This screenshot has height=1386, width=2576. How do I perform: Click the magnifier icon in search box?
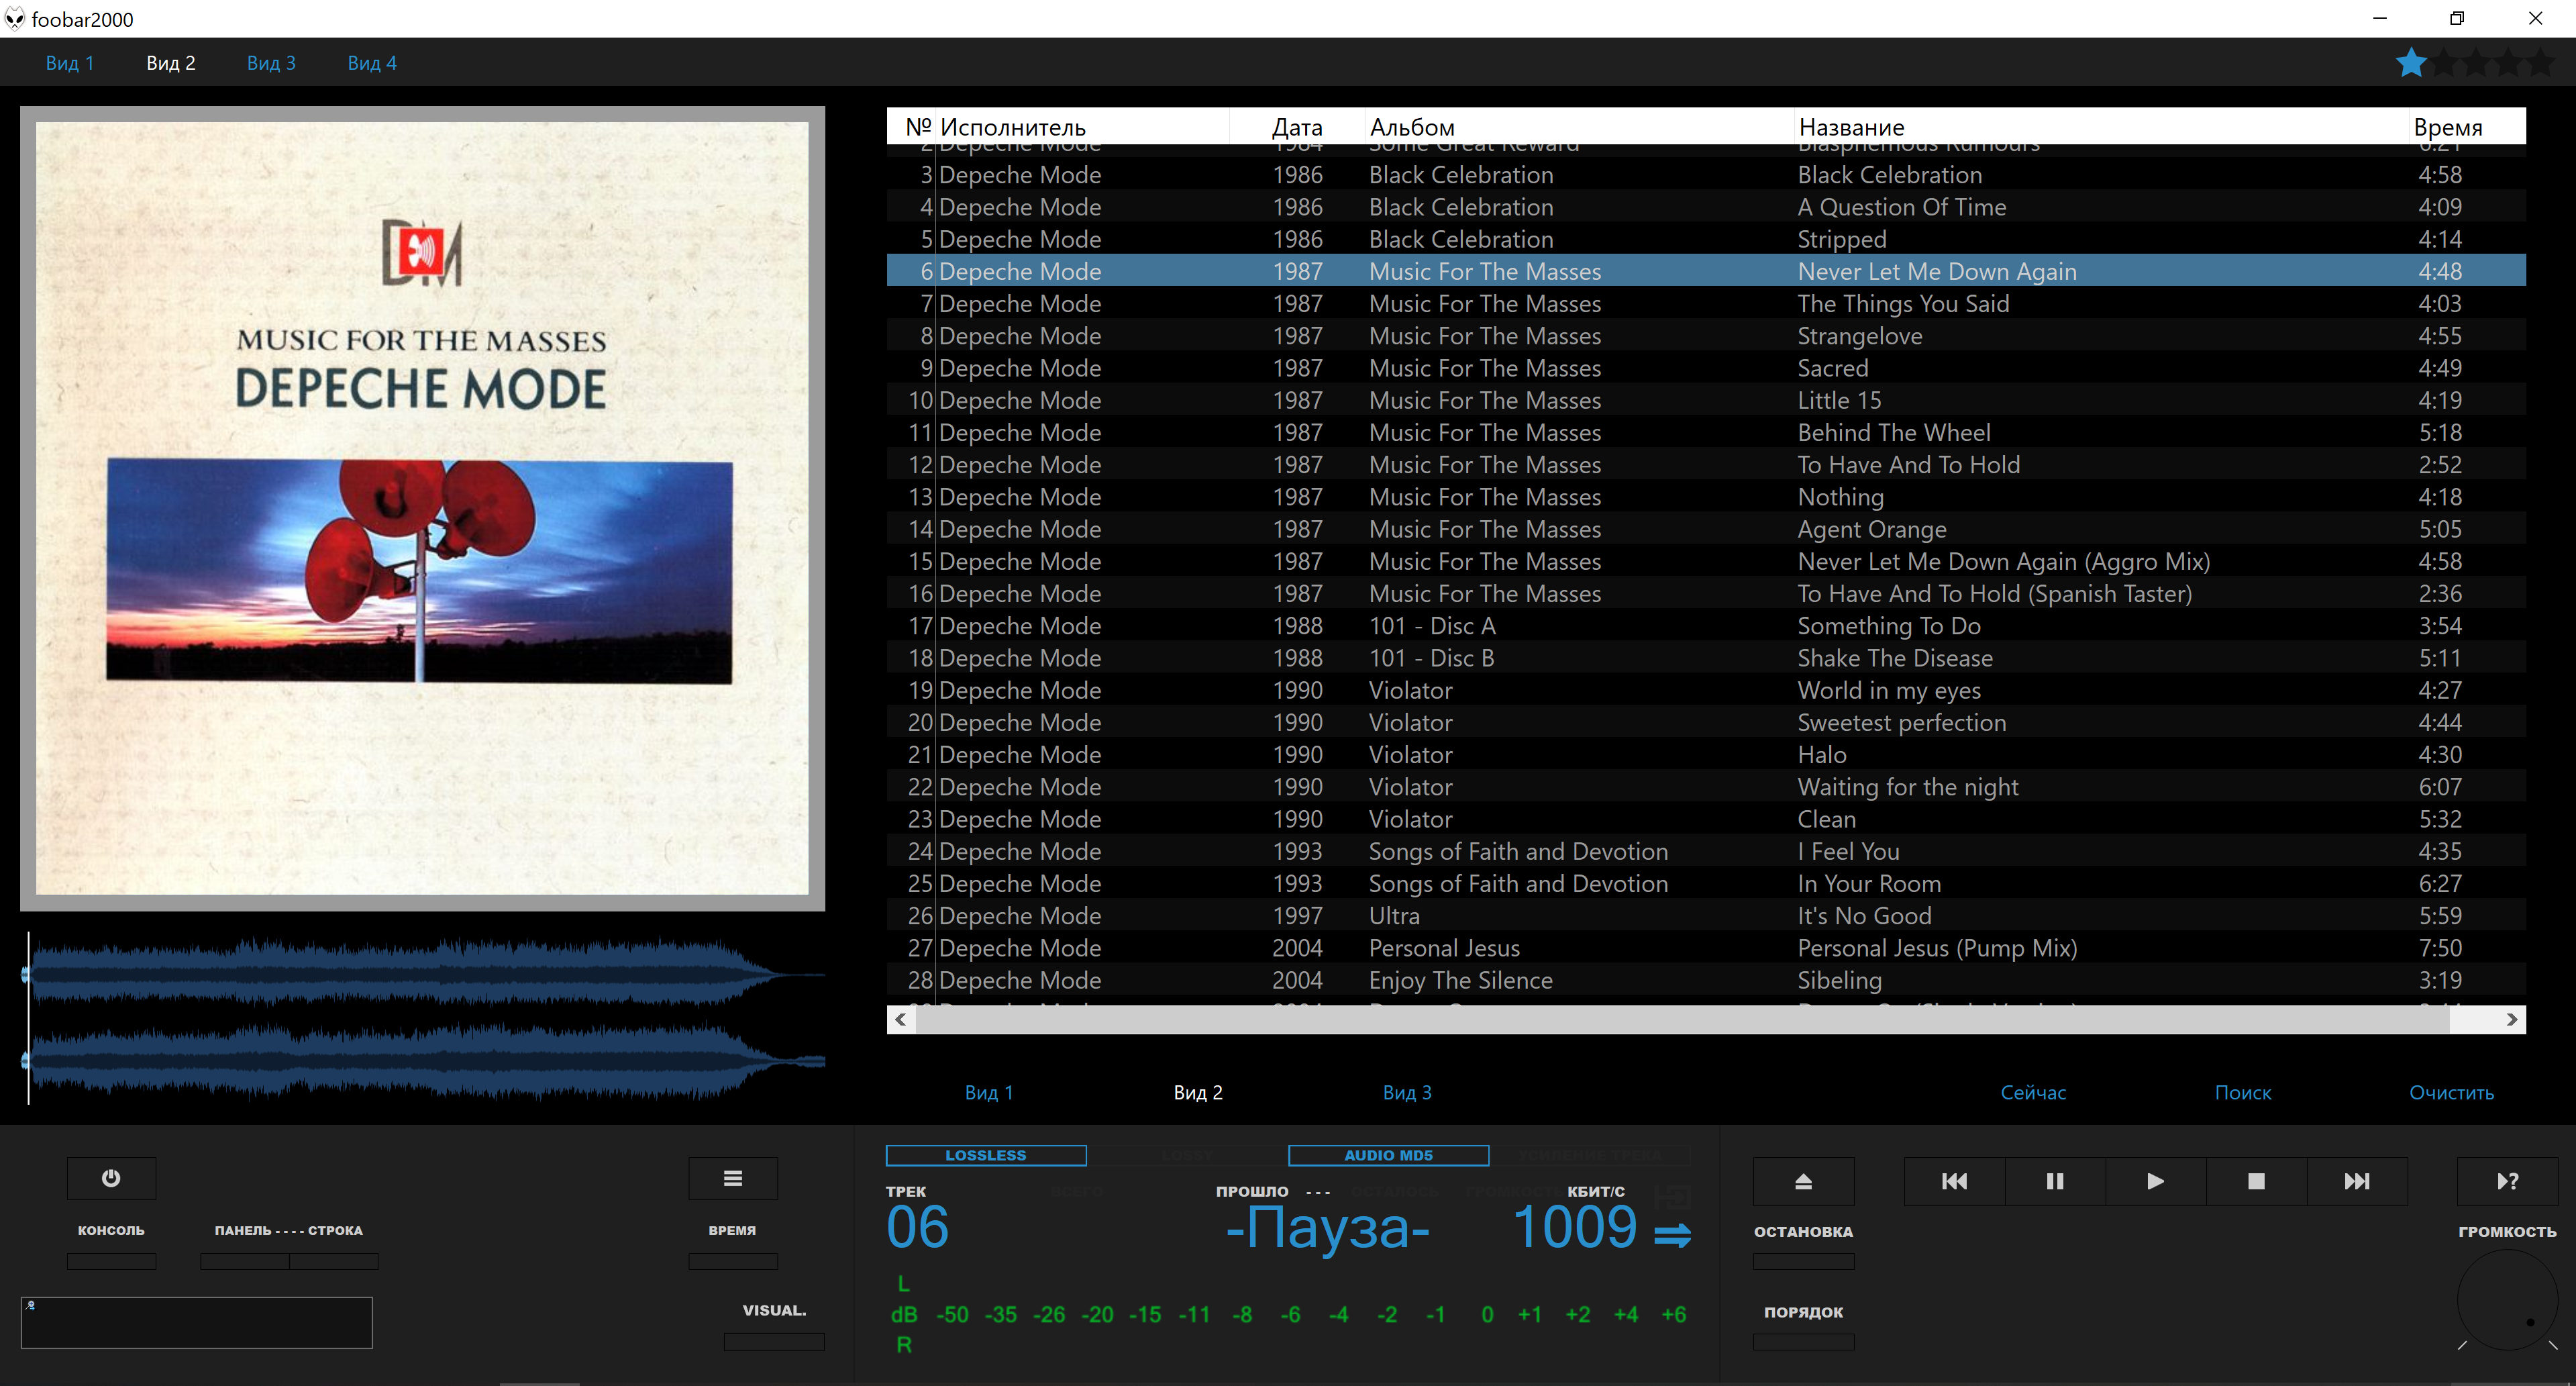point(31,1305)
